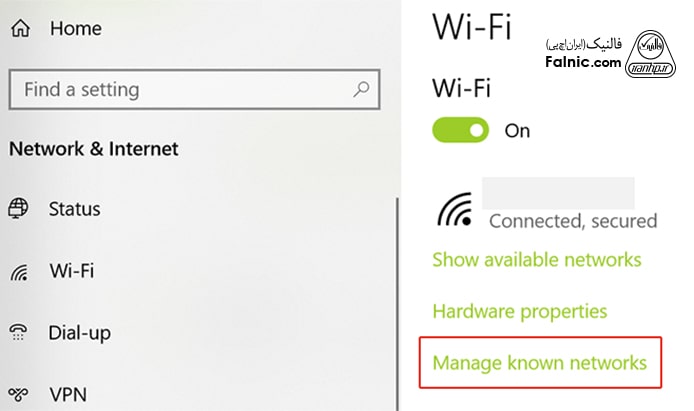This screenshot has width=694, height=411.
Task: Select Status in the sidebar
Action: (75, 209)
